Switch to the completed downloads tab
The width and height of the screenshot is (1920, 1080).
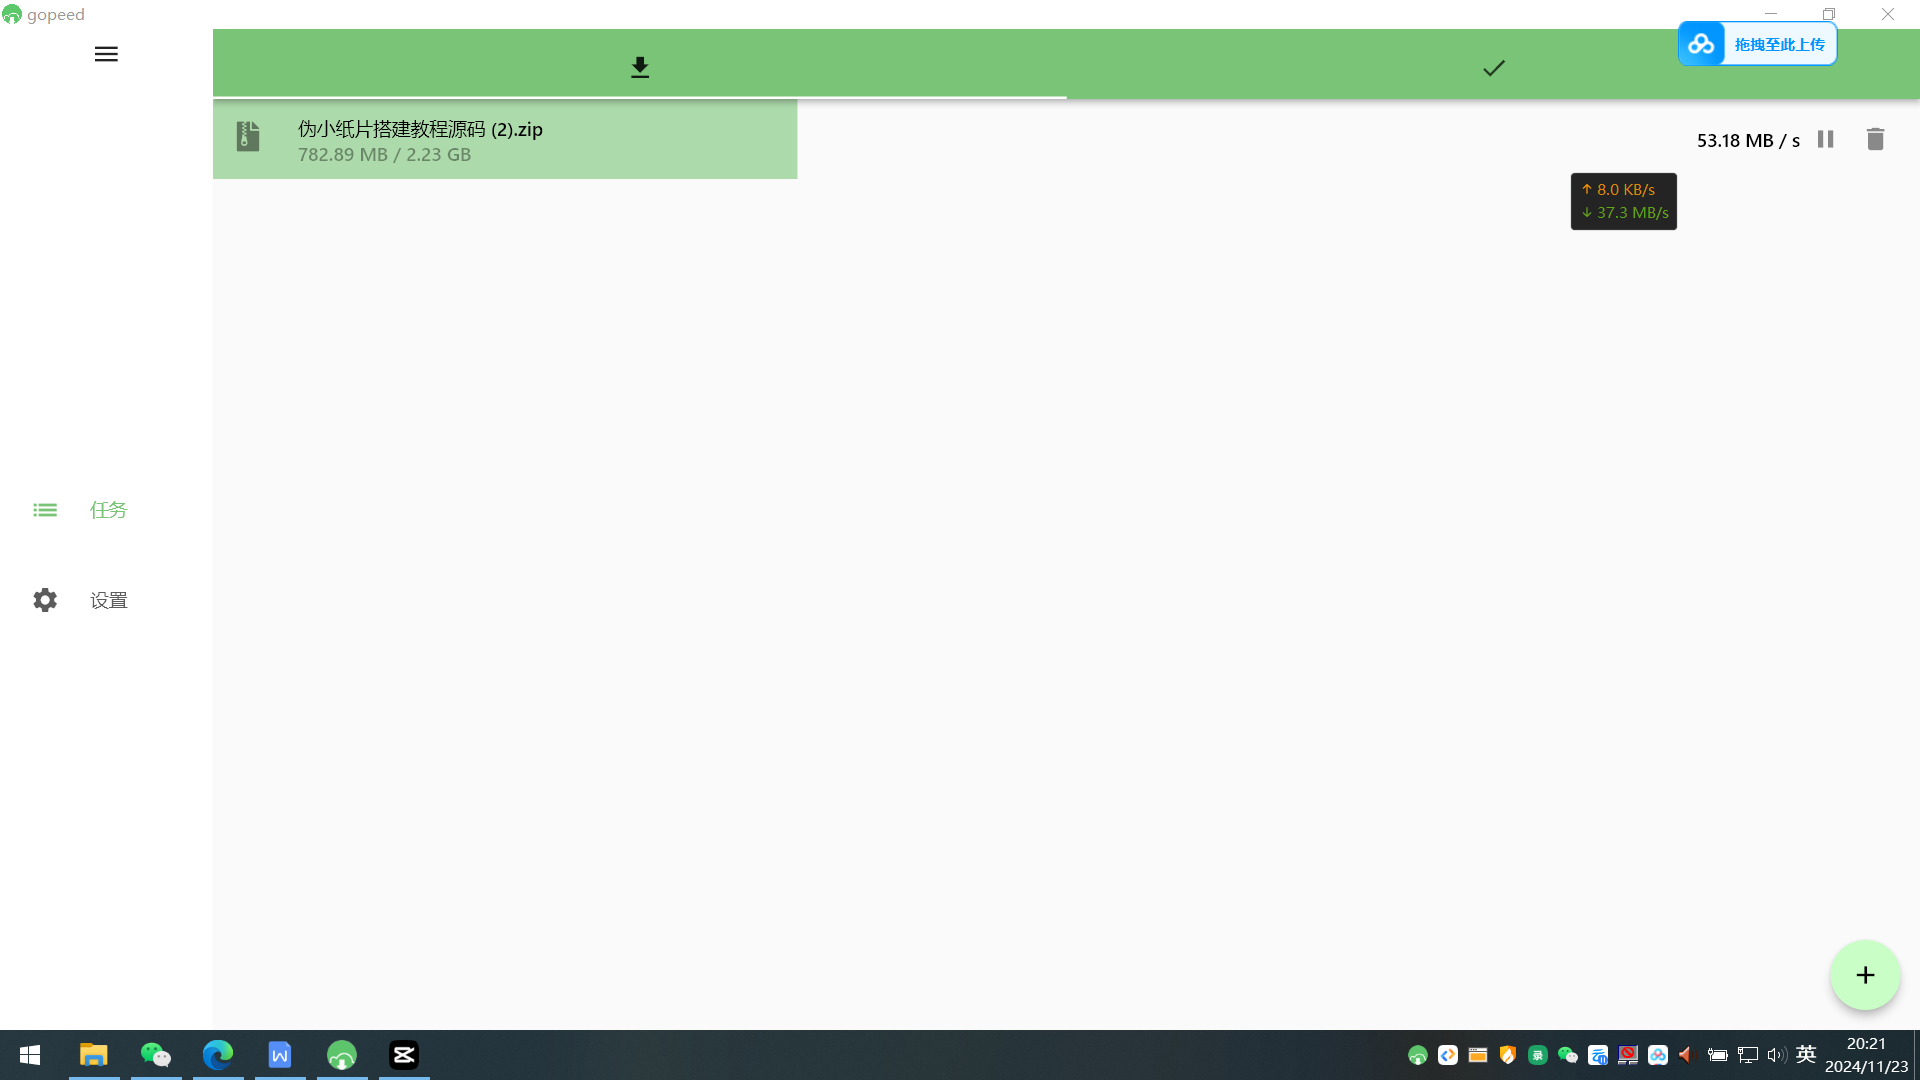click(1493, 67)
